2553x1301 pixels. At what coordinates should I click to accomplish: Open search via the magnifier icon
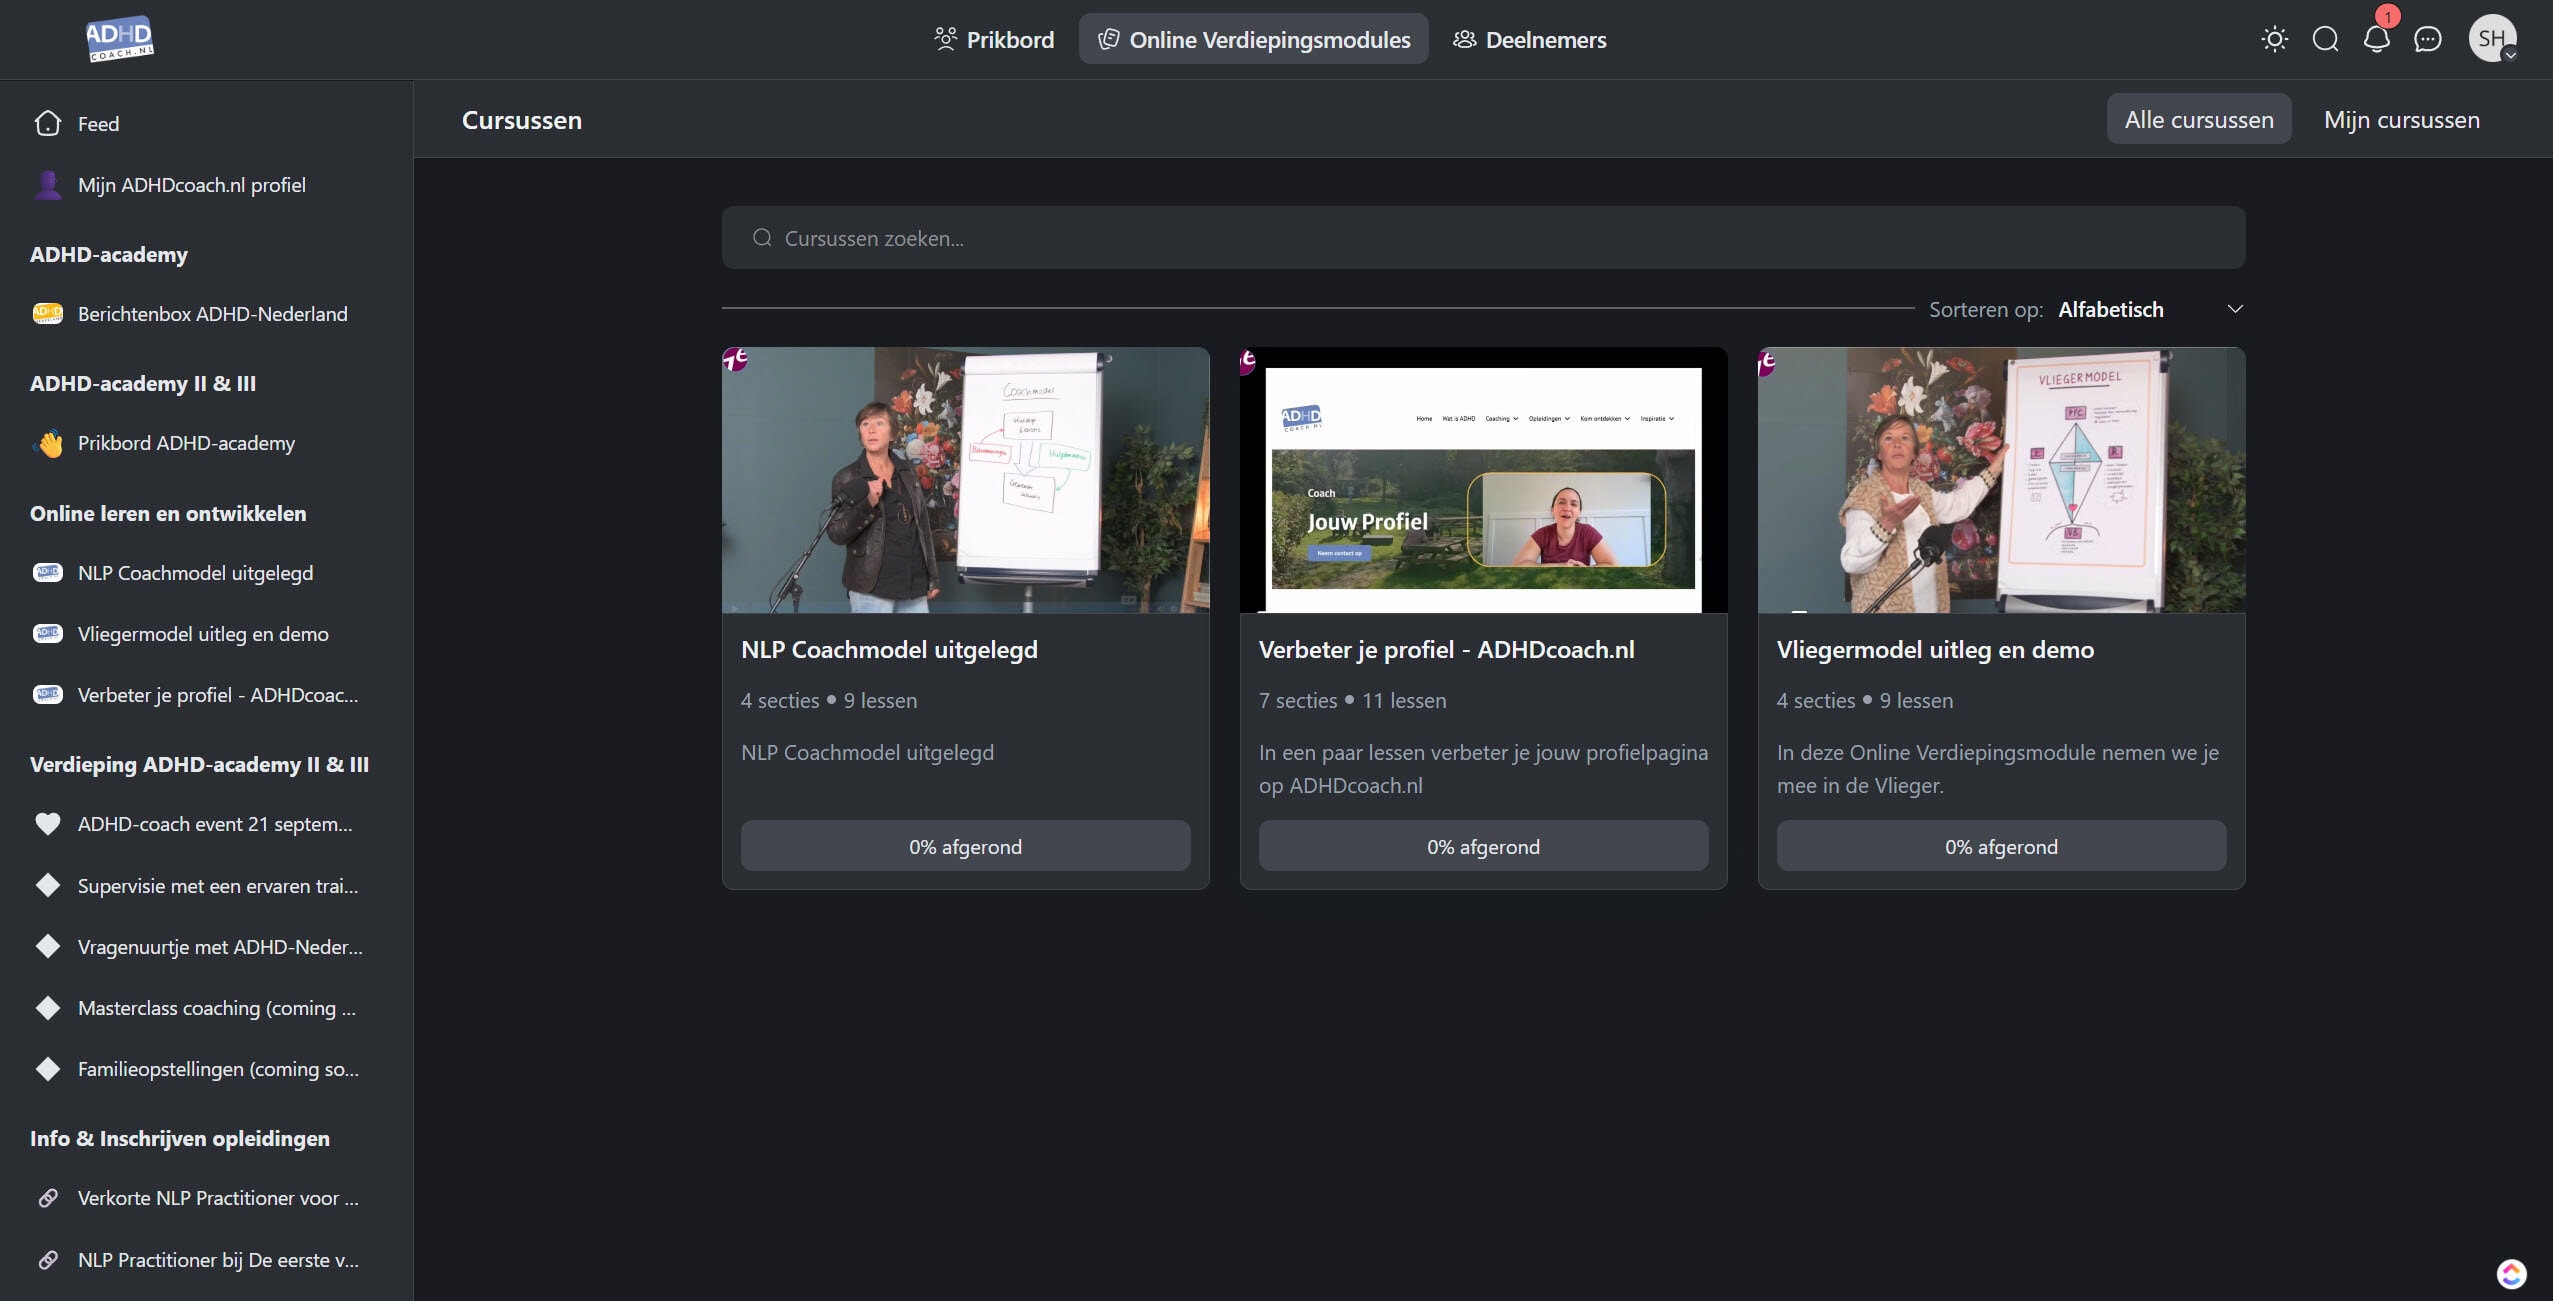click(x=2325, y=39)
